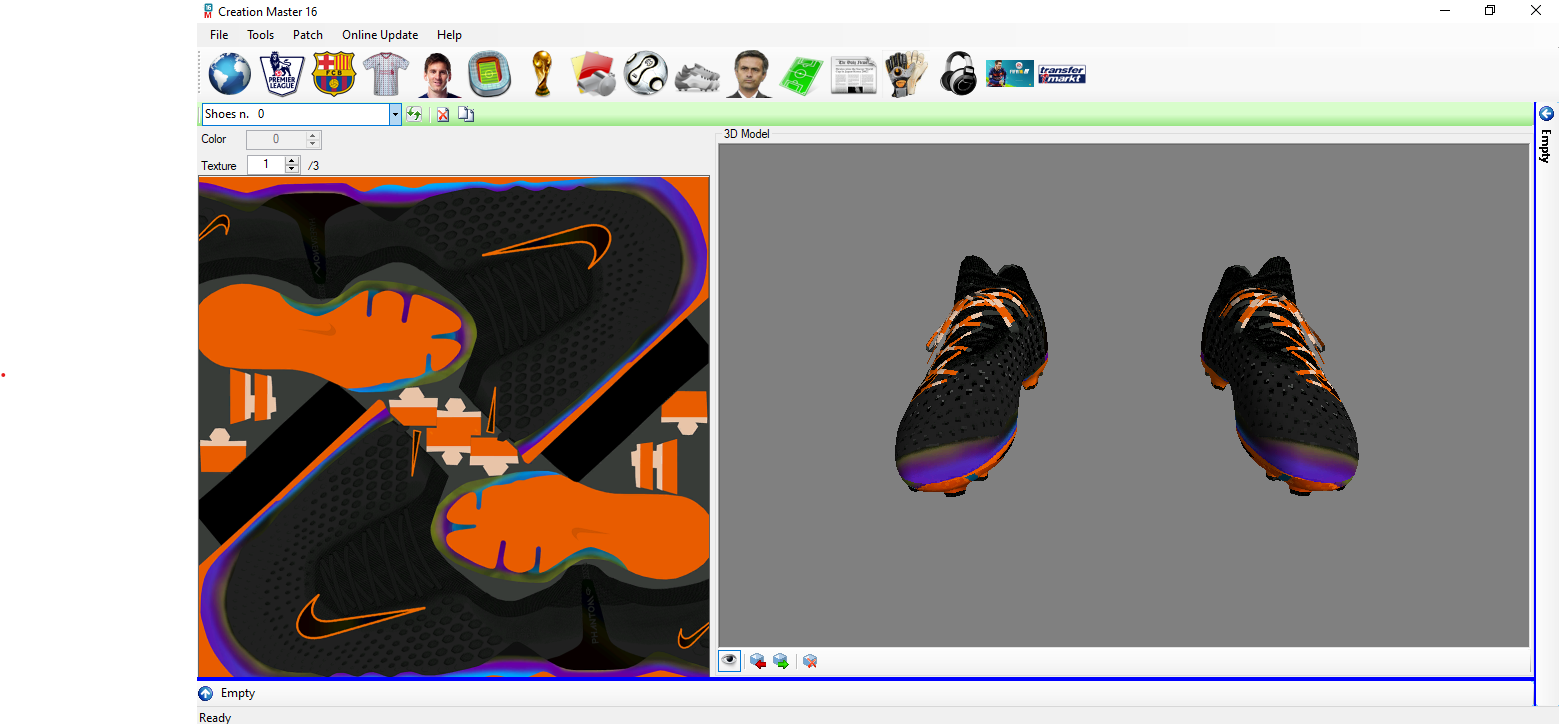Screen dimensions: 1559x724
Task: Increase the Texture number stepper
Action: pos(292,160)
